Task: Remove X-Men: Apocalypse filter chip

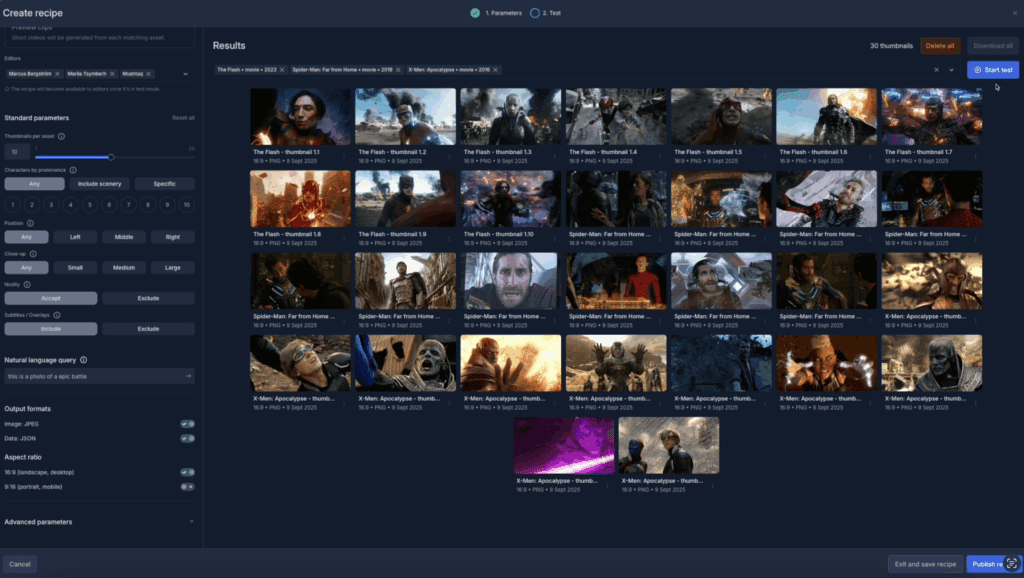Action: [x=496, y=70]
